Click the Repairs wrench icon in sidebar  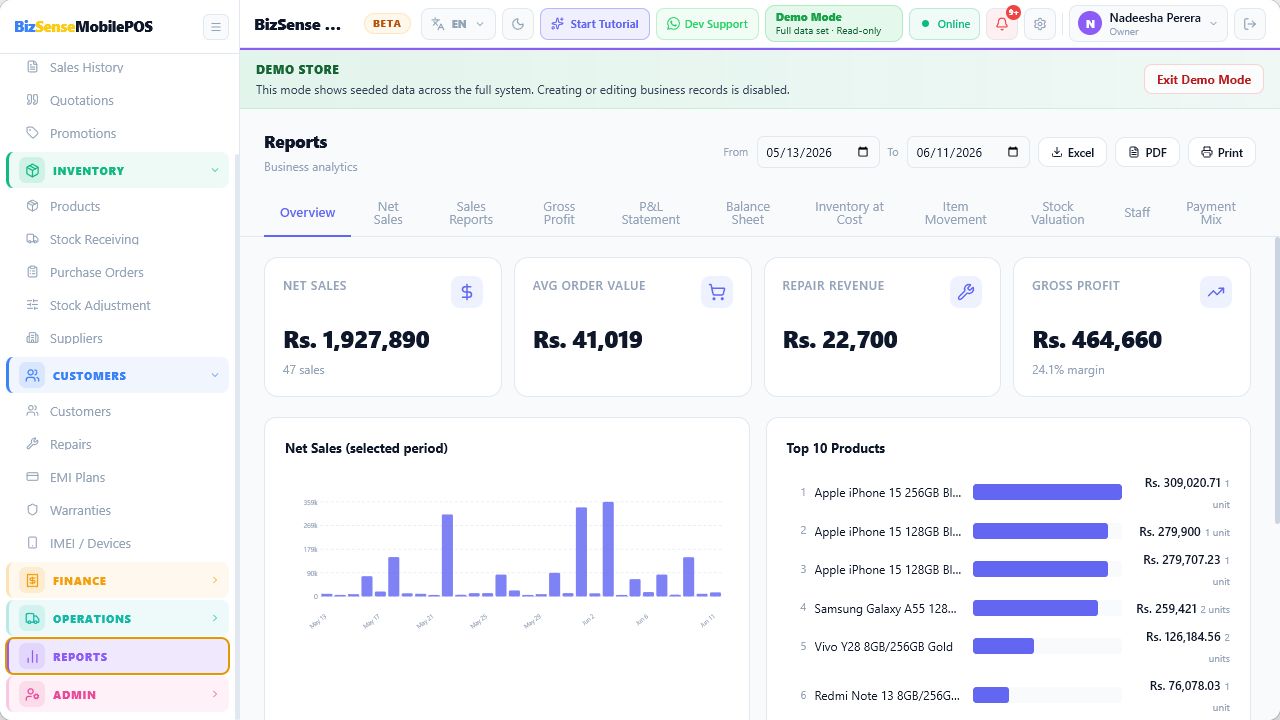32,444
